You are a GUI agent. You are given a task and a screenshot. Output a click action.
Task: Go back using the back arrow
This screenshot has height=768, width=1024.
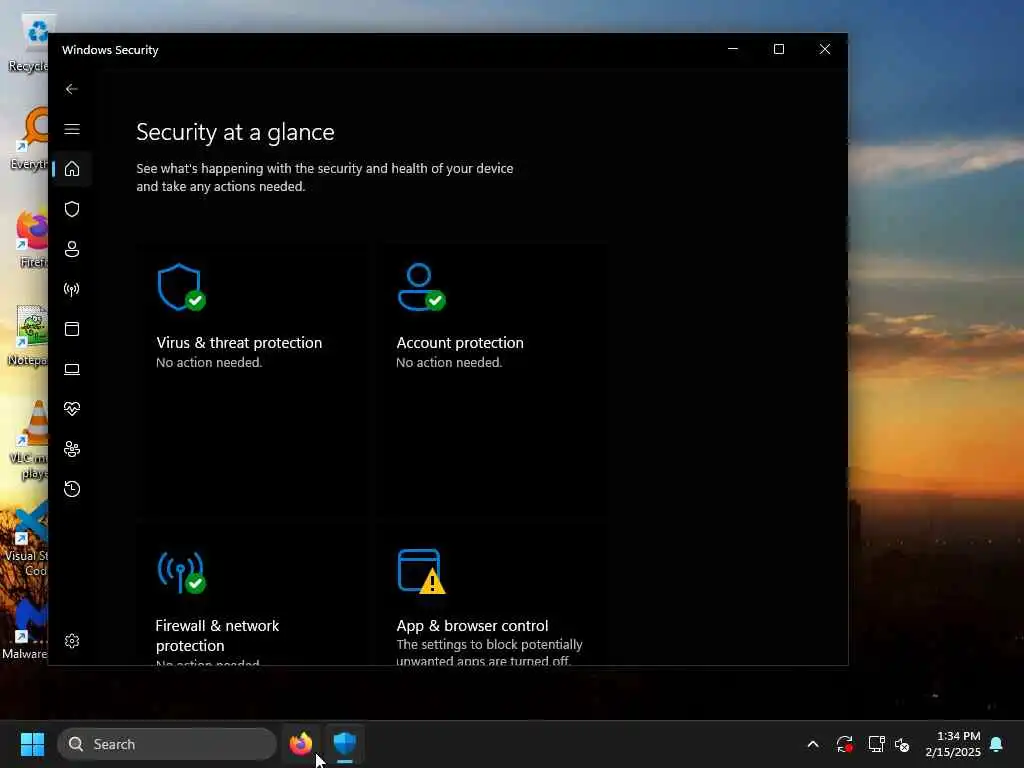point(72,89)
